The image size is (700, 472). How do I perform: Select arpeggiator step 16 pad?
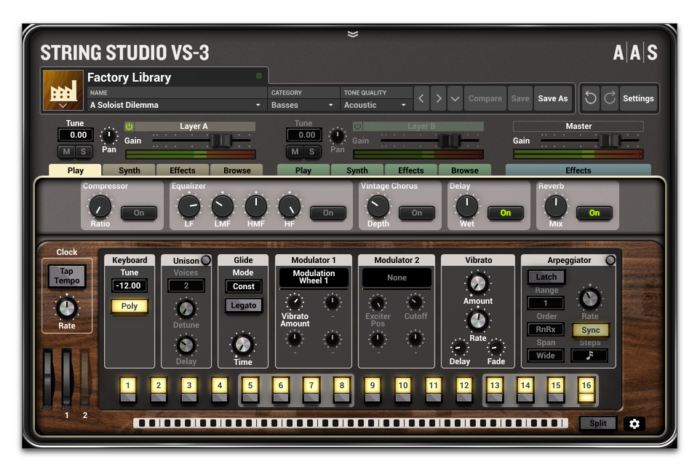point(586,390)
